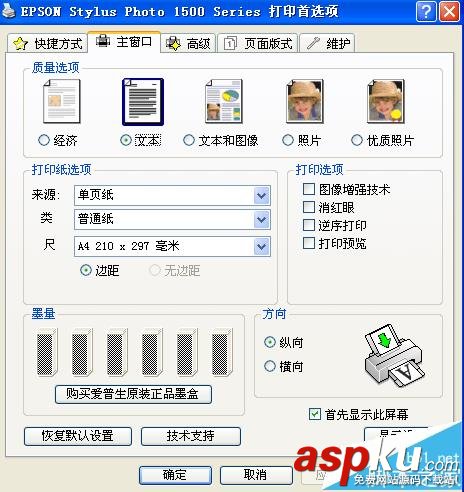Click the fourth ink cartridge level icon
Viewport: 464px width, 492px height.
coord(152,352)
